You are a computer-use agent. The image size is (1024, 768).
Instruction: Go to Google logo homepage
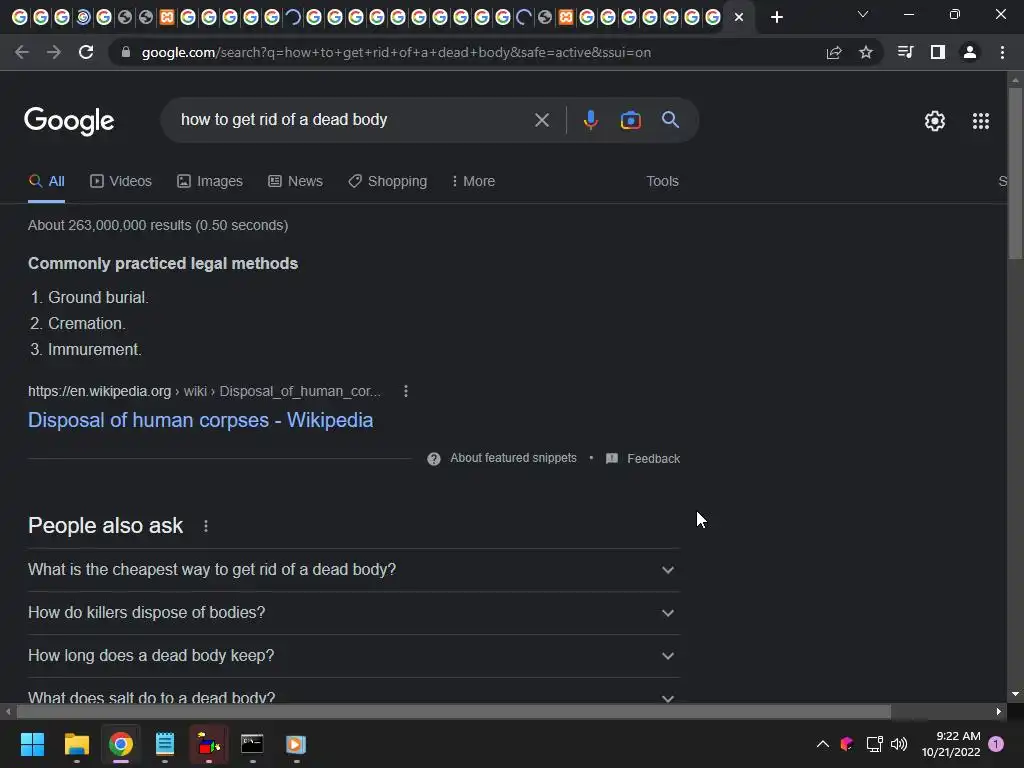click(x=69, y=121)
